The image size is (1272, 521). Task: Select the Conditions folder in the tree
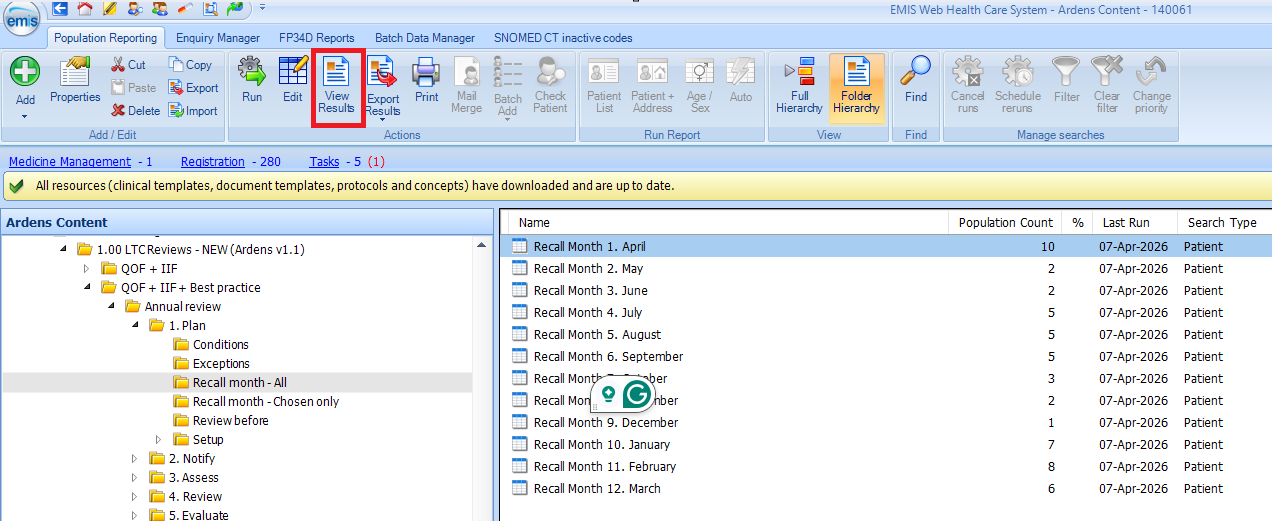221,345
